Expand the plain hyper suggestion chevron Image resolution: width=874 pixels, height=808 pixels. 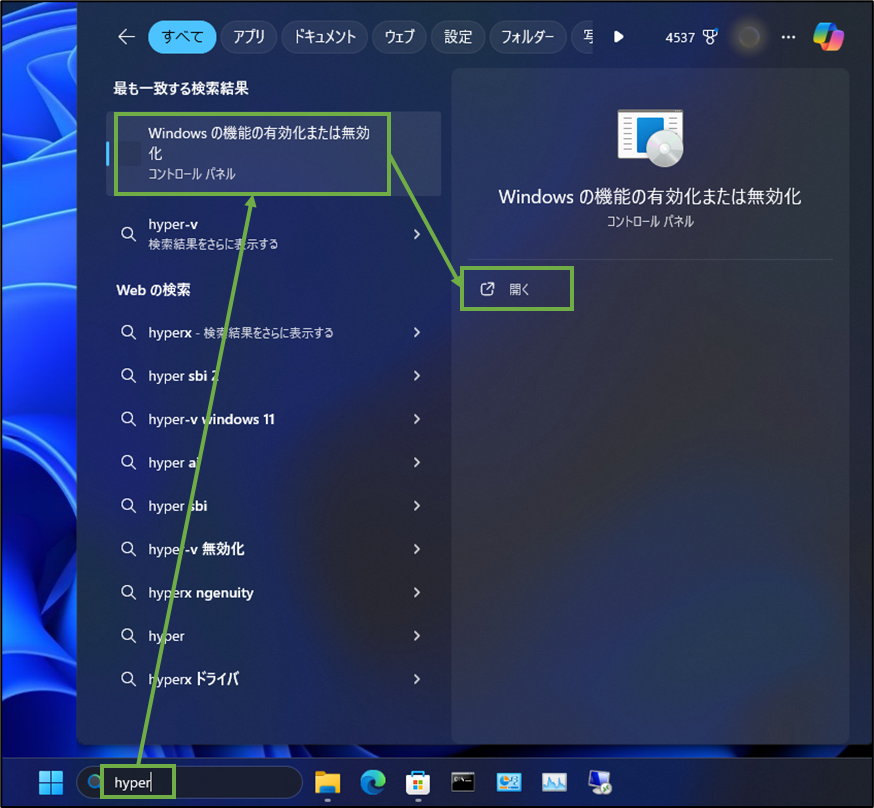(x=417, y=636)
